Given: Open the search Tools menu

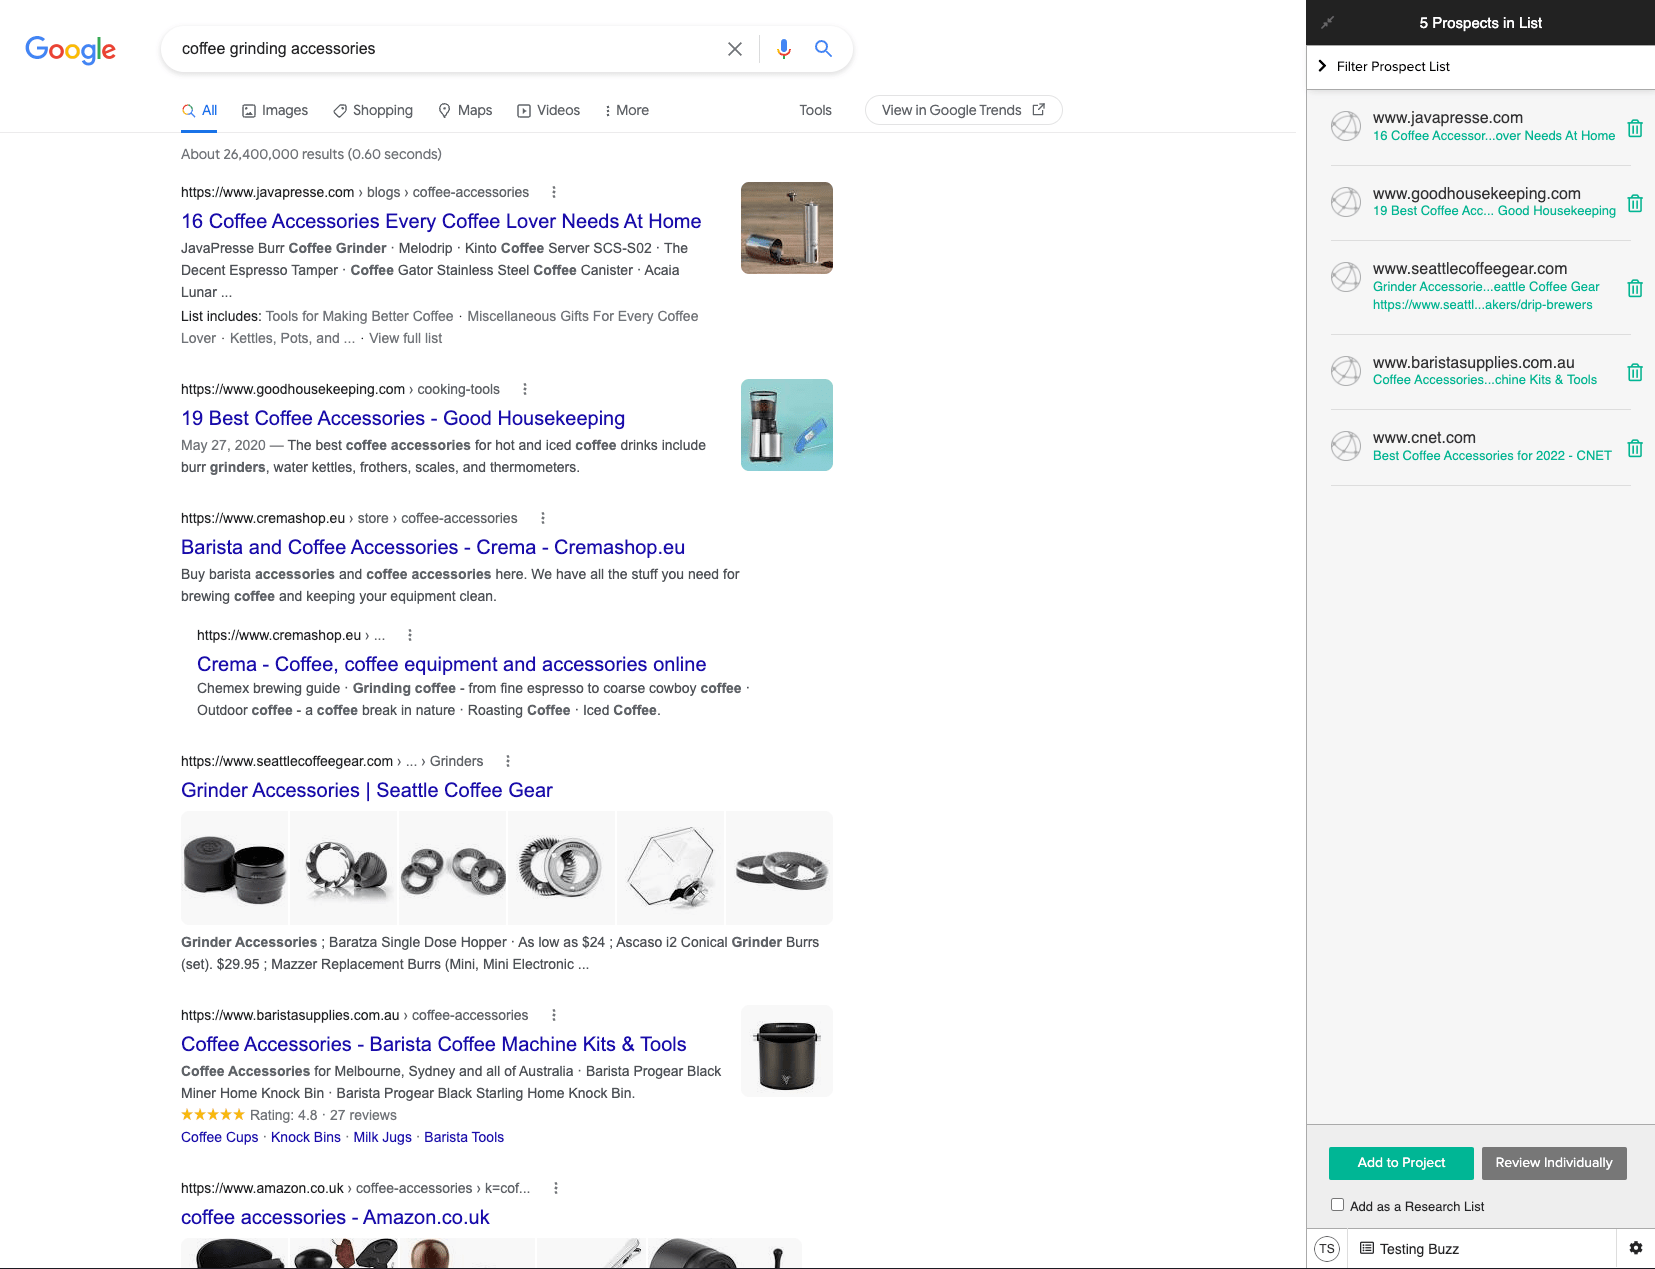Looking at the screenshot, I should tap(815, 110).
